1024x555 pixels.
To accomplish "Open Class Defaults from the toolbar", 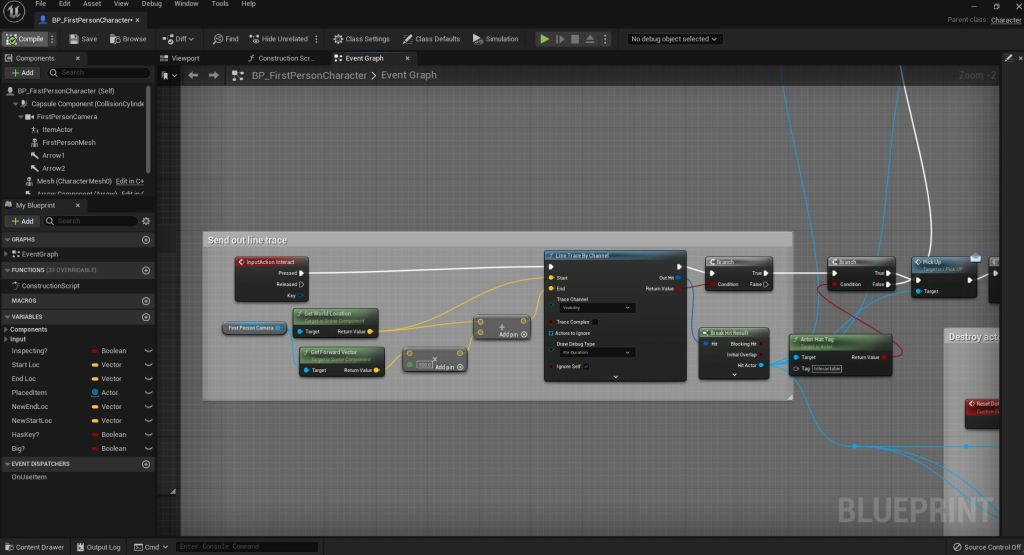I will [x=431, y=39].
